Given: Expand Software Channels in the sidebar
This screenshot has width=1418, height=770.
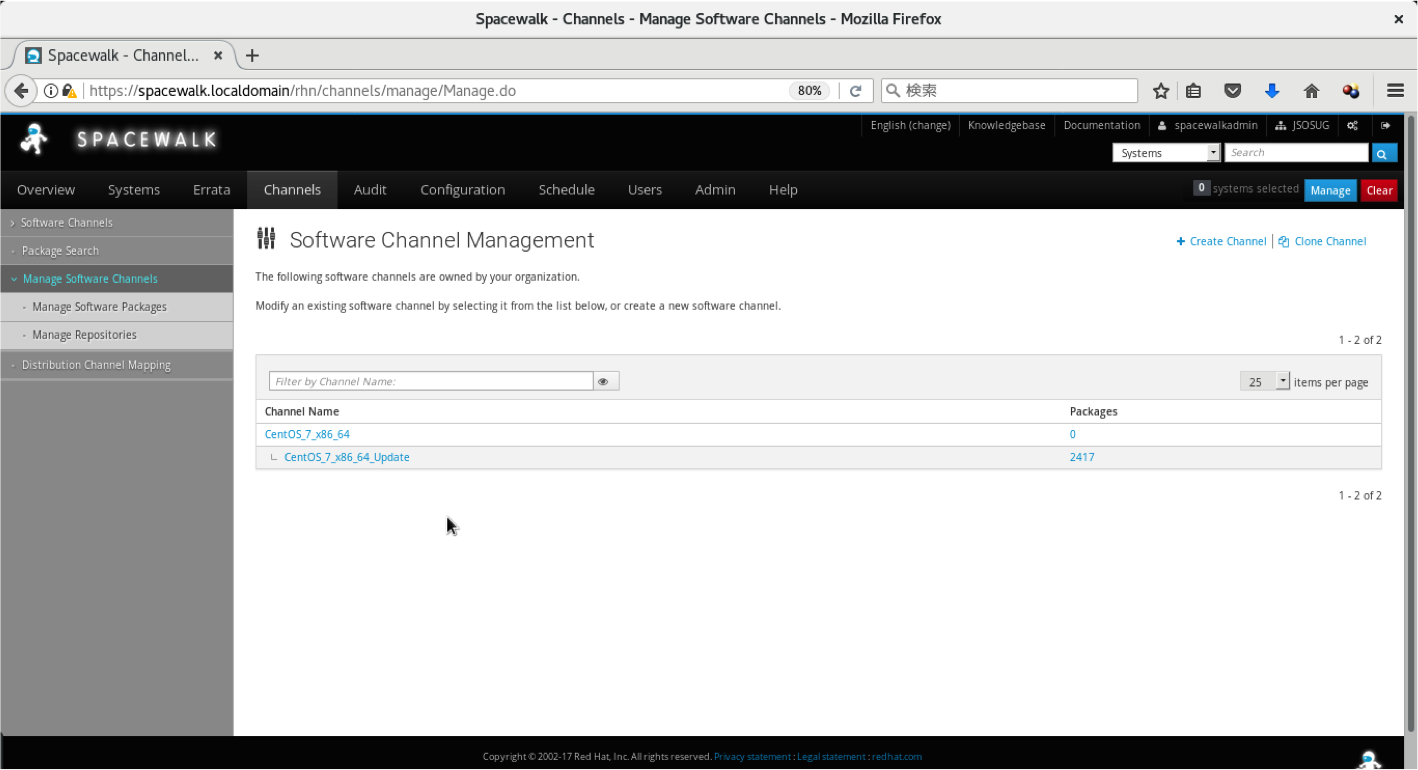Looking at the screenshot, I should (x=67, y=223).
